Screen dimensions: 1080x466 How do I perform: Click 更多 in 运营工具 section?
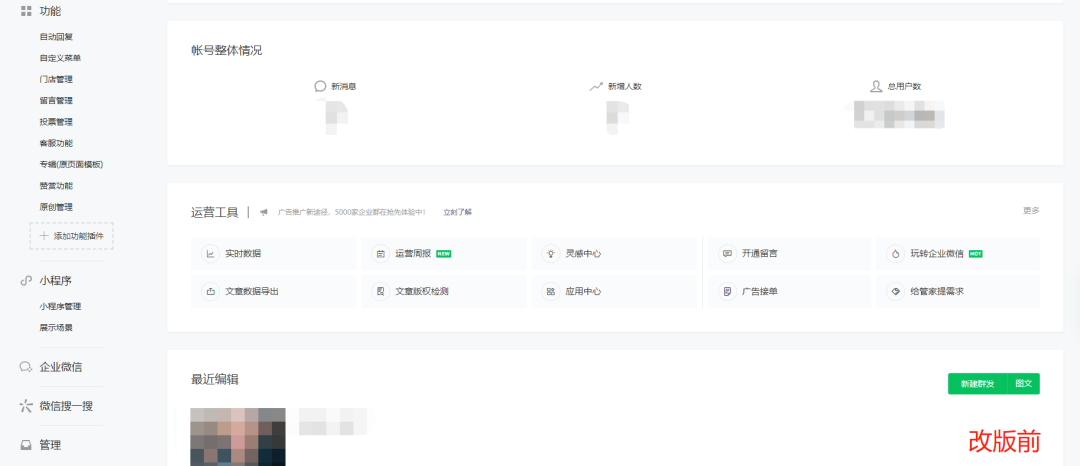[1031, 211]
